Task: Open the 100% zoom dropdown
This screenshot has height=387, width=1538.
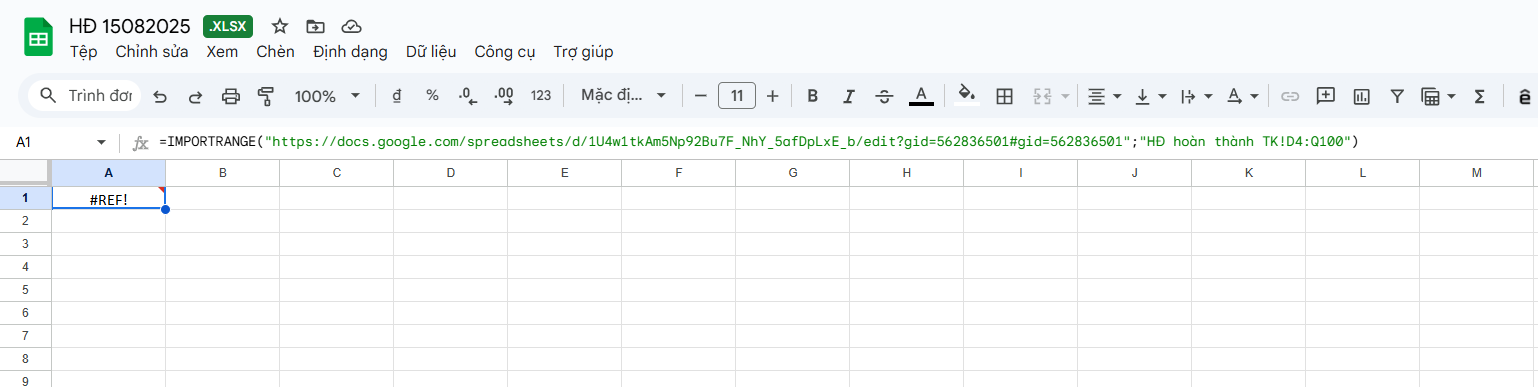Action: (x=327, y=96)
